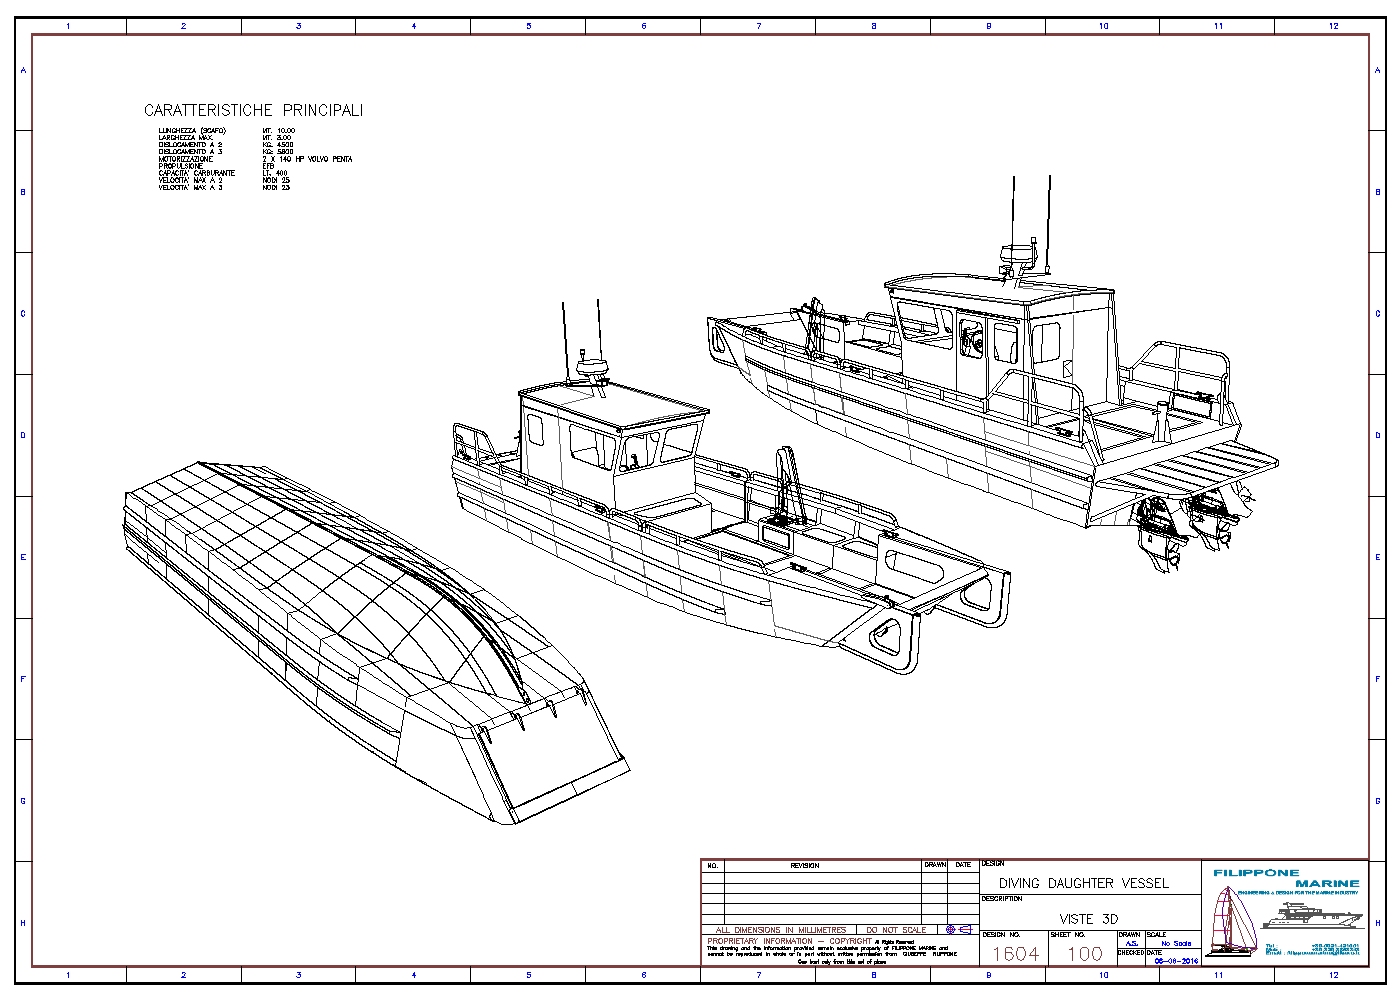
Task: Select the '2 X 140 HP VOLVO PENTA' specification
Action: click(x=307, y=159)
